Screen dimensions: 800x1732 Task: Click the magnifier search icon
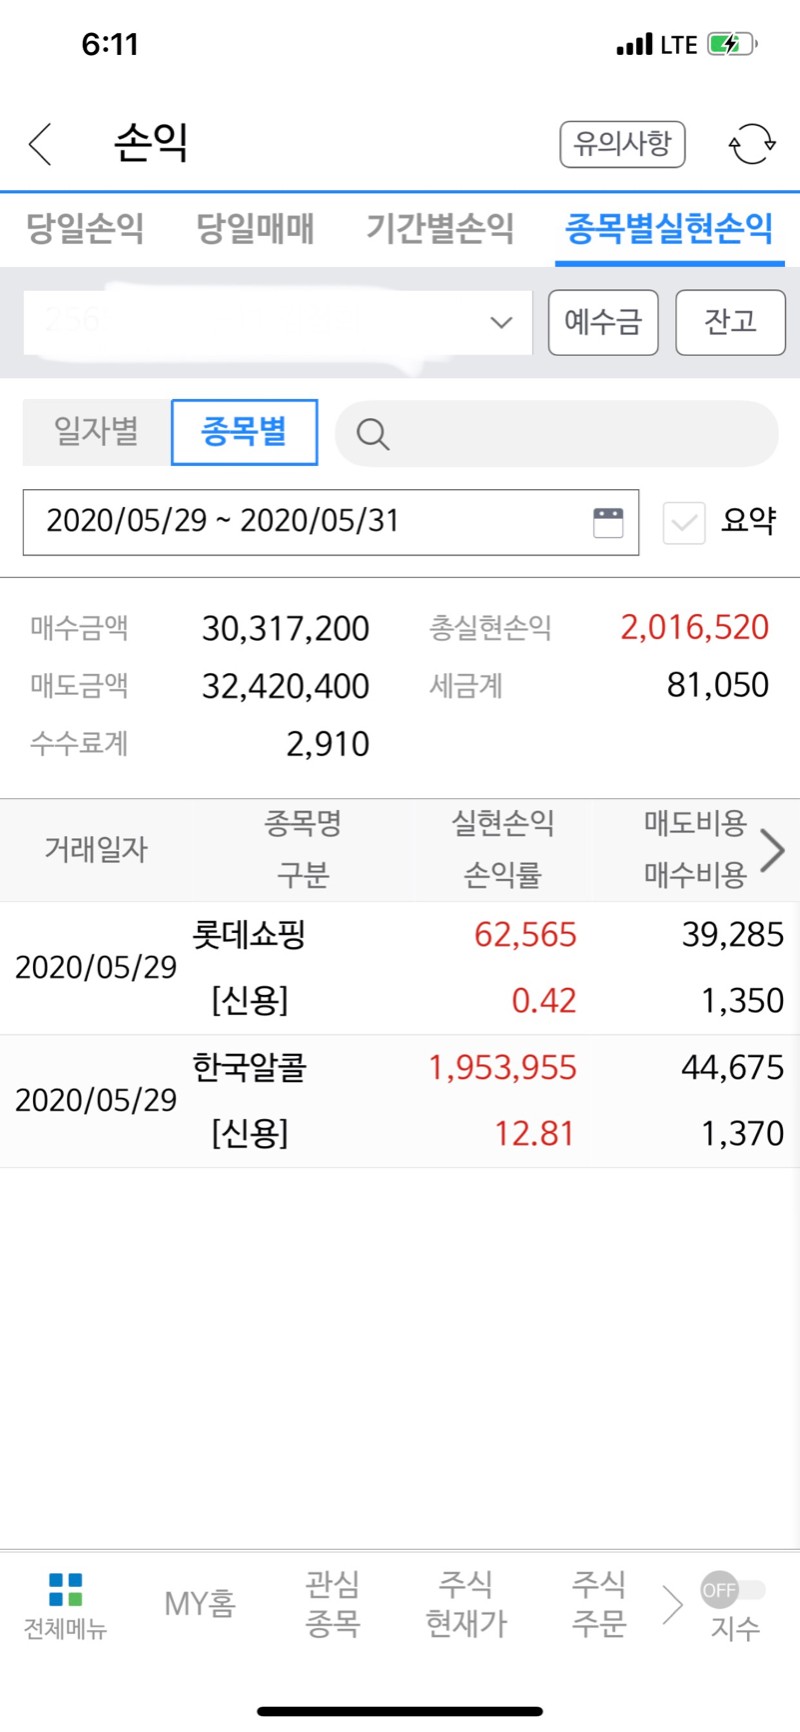[373, 434]
